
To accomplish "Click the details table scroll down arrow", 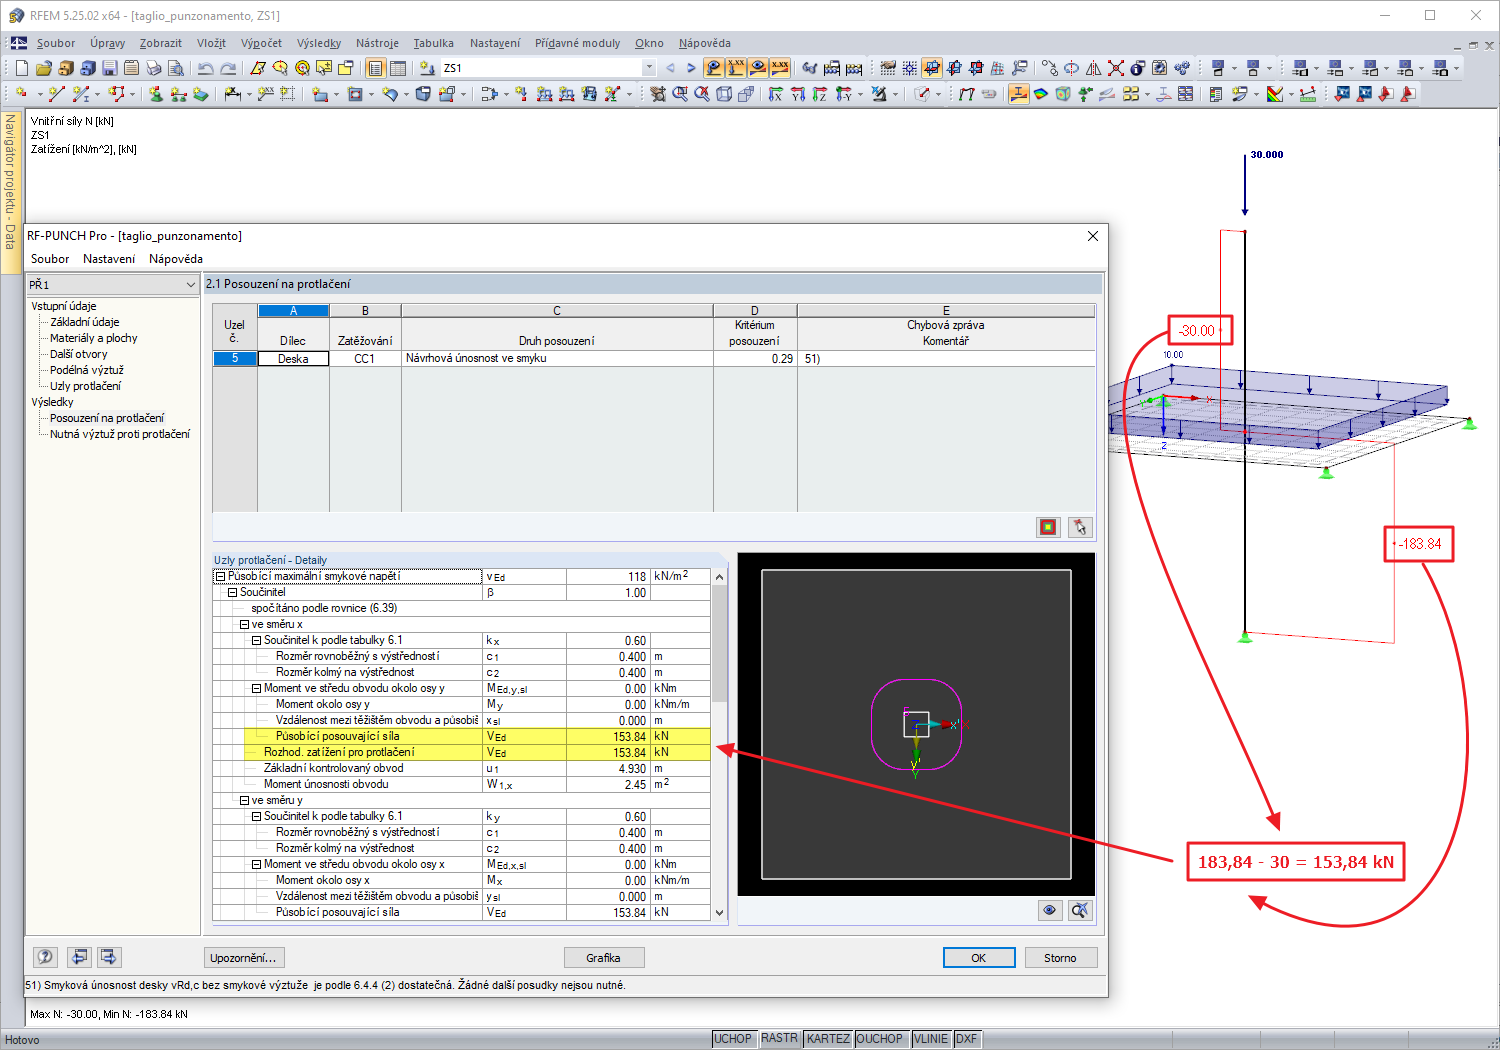I will coord(719,912).
